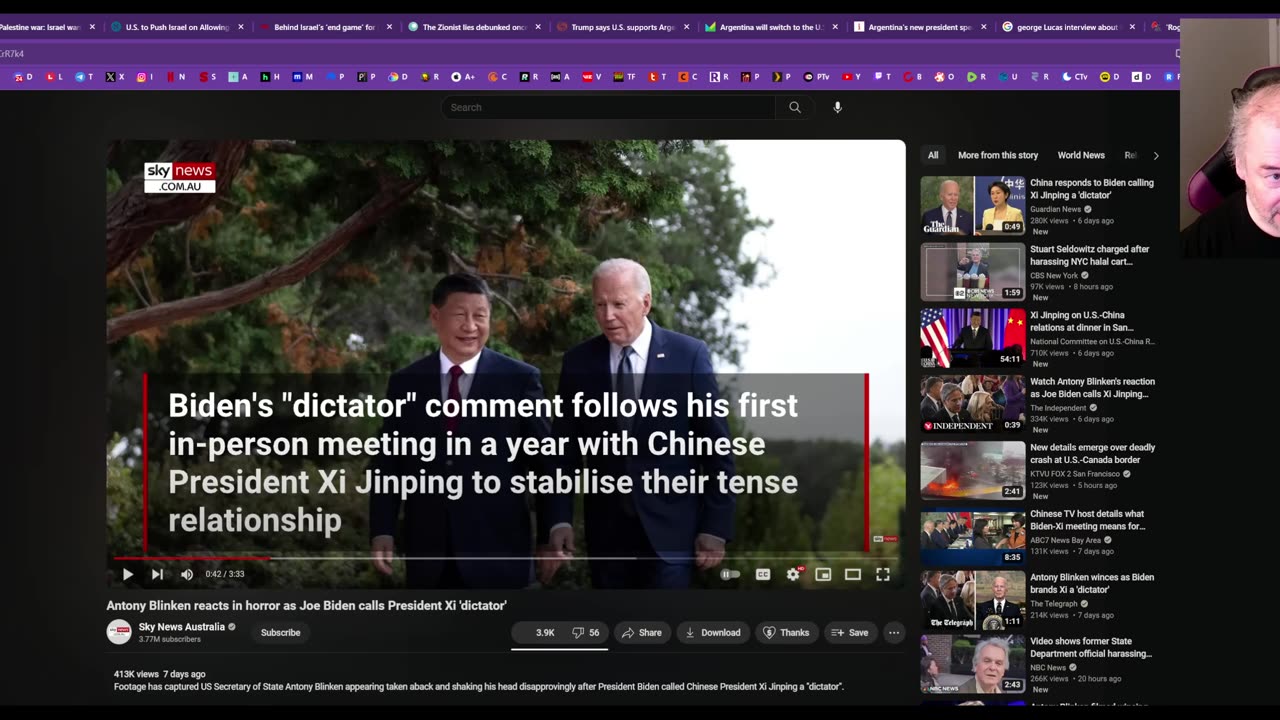Open CBS New York thumbnail 1:59

coord(973,272)
